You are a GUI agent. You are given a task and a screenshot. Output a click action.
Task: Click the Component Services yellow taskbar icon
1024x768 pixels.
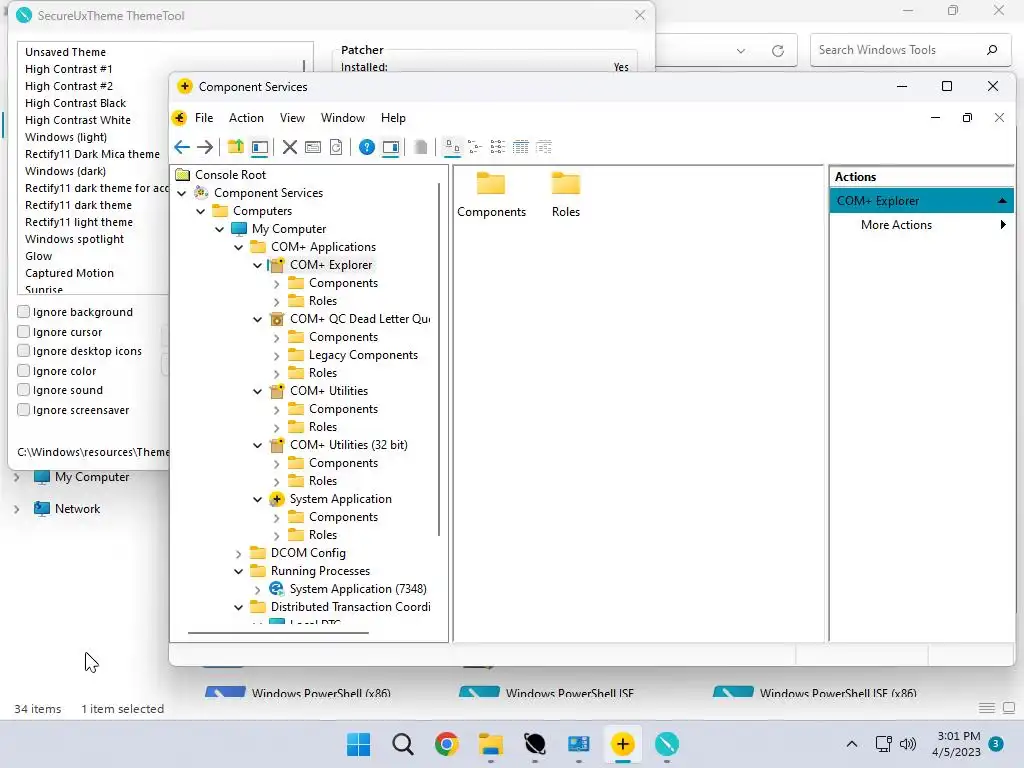(x=622, y=744)
